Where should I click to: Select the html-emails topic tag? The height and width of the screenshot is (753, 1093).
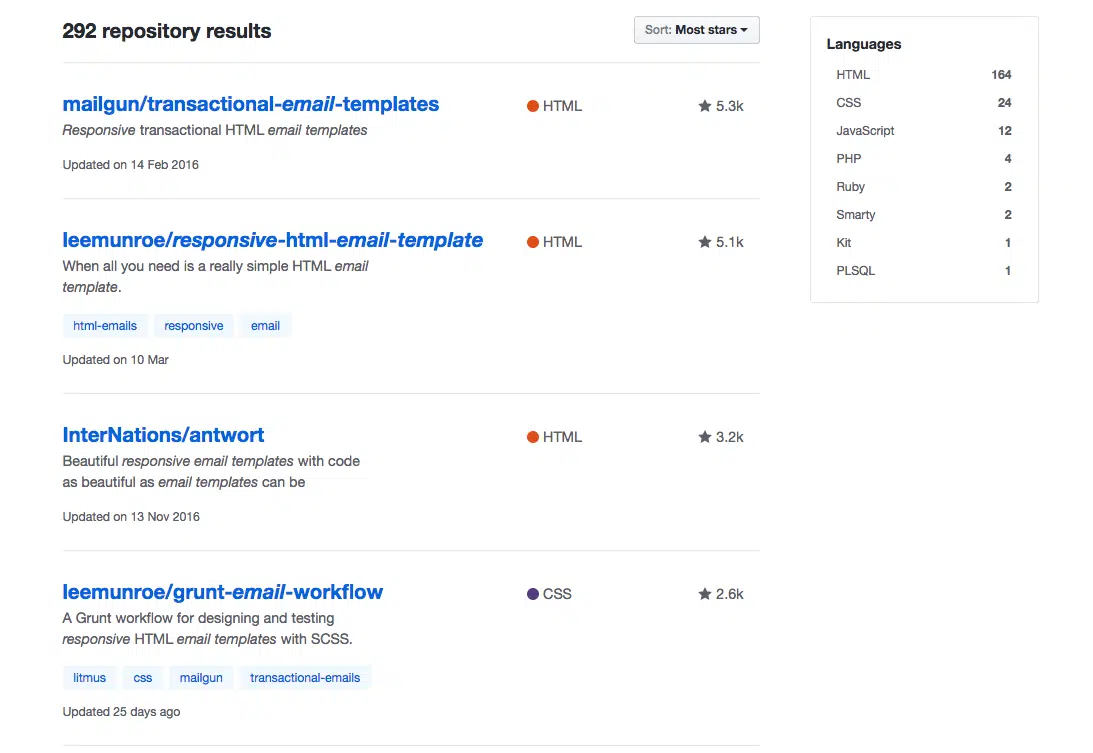[105, 326]
